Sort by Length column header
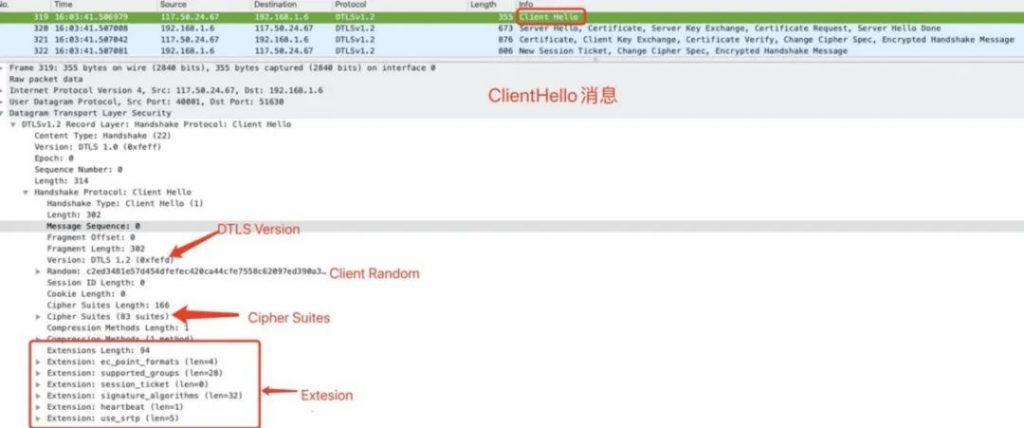 pos(483,5)
